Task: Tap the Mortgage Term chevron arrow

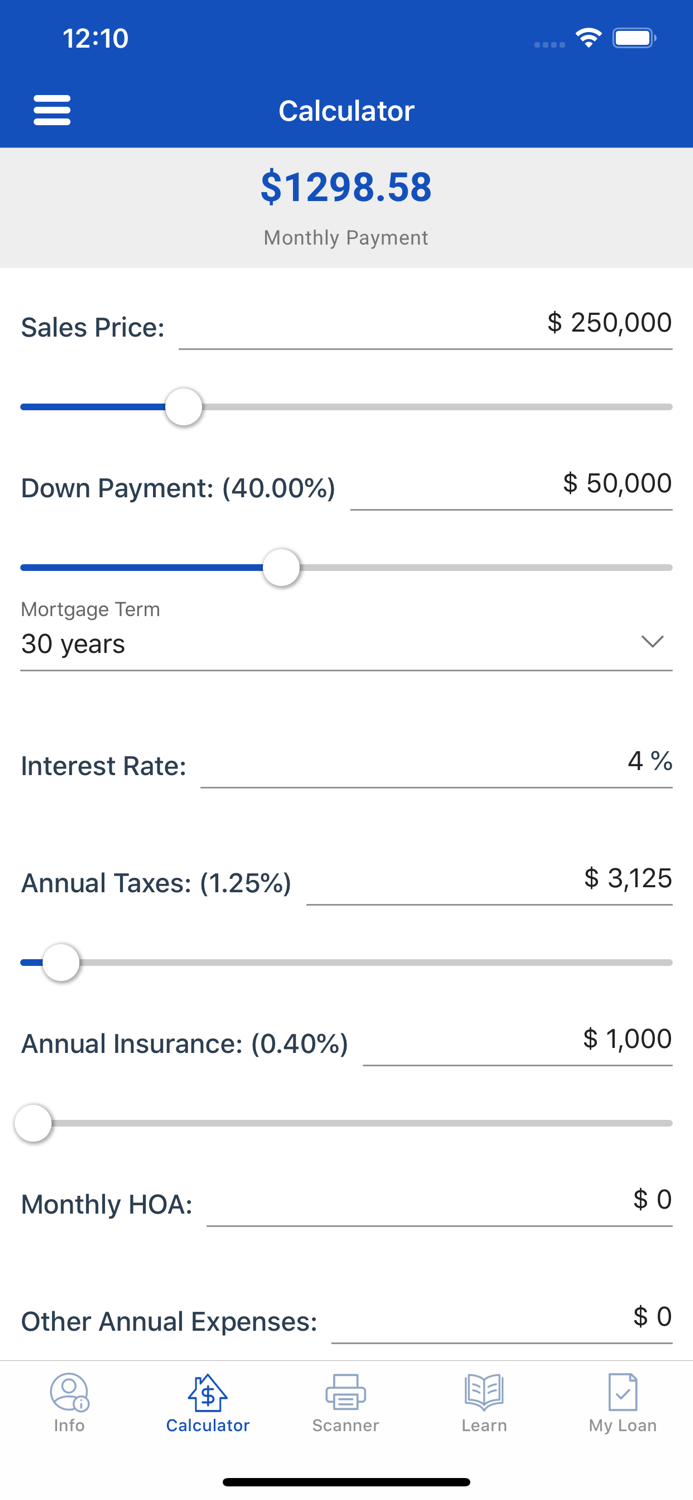Action: click(x=652, y=642)
